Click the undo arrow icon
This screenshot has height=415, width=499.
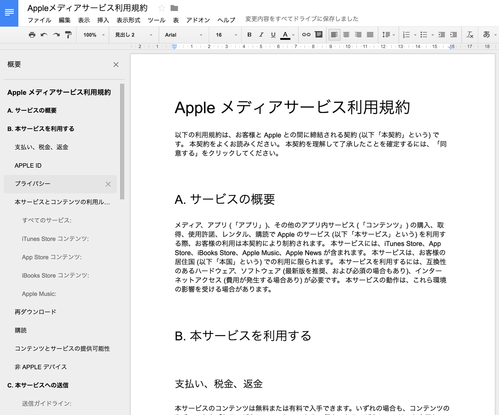44,35
